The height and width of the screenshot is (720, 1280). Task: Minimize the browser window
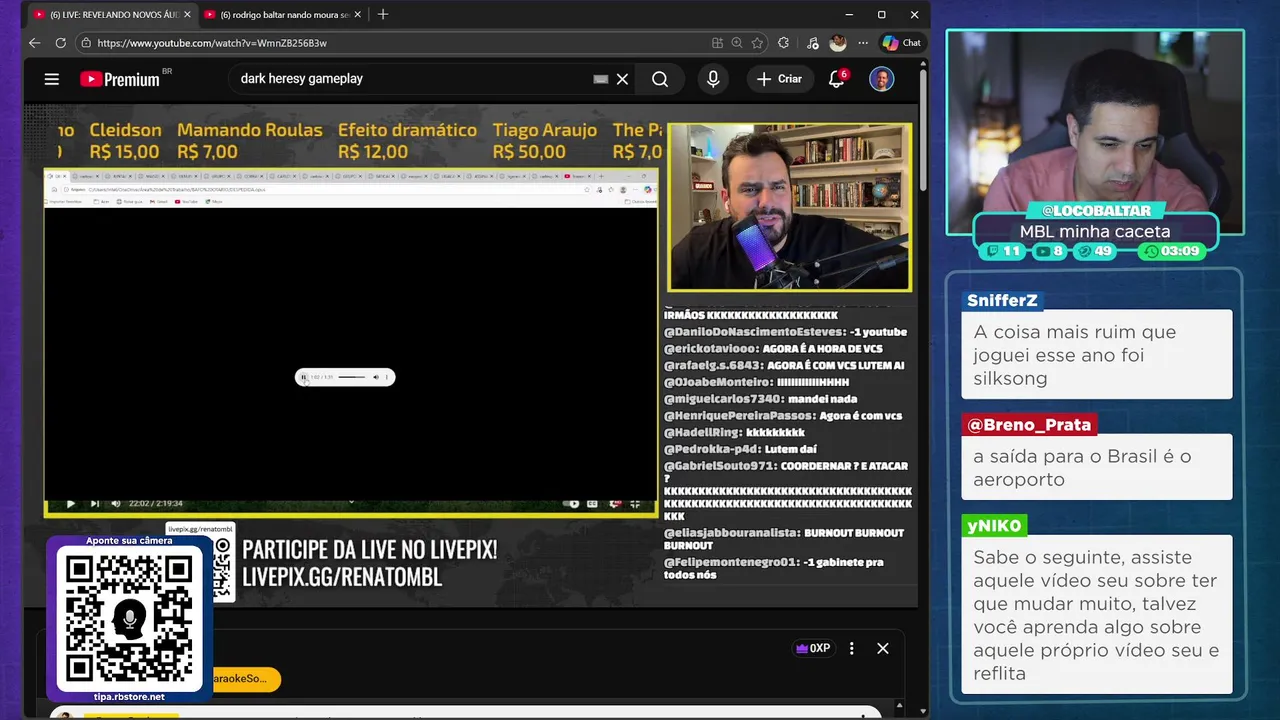click(x=848, y=14)
